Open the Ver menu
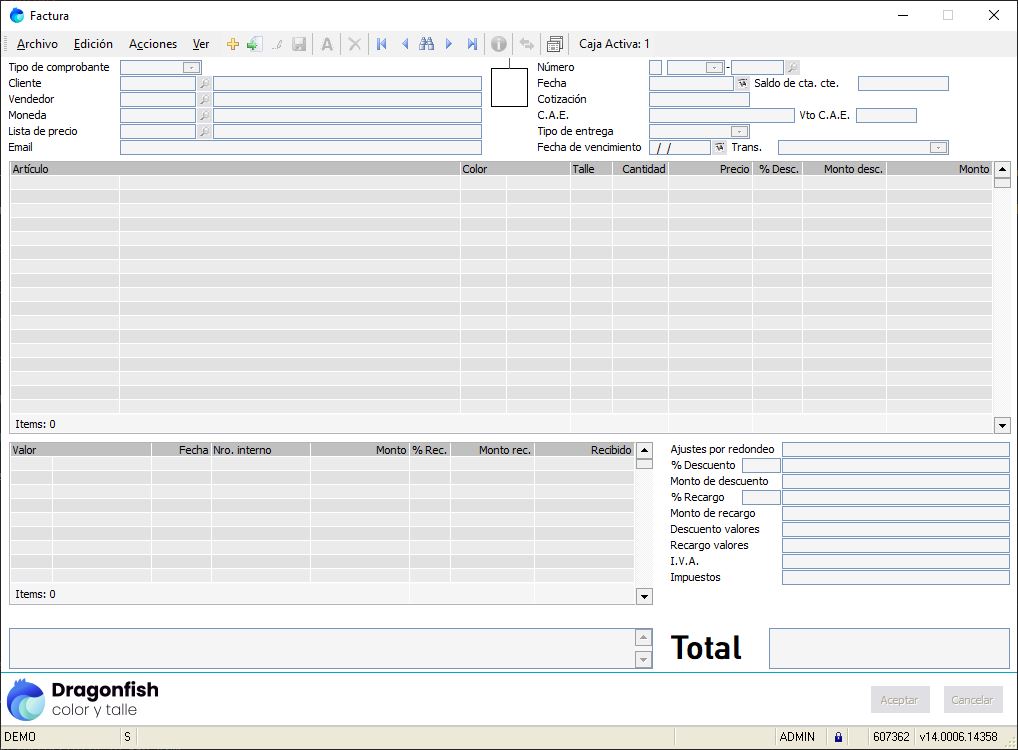Screen dimensions: 1018x750 coord(201,44)
